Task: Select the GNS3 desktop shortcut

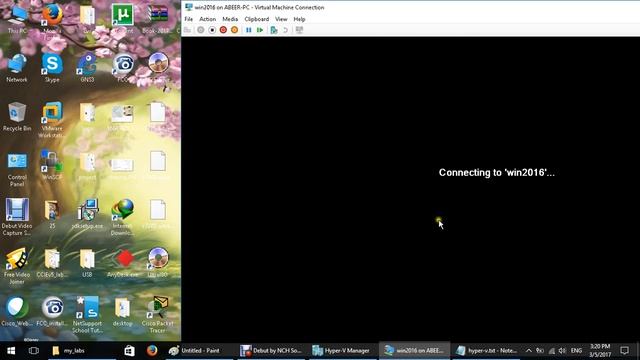Action: coord(87,68)
